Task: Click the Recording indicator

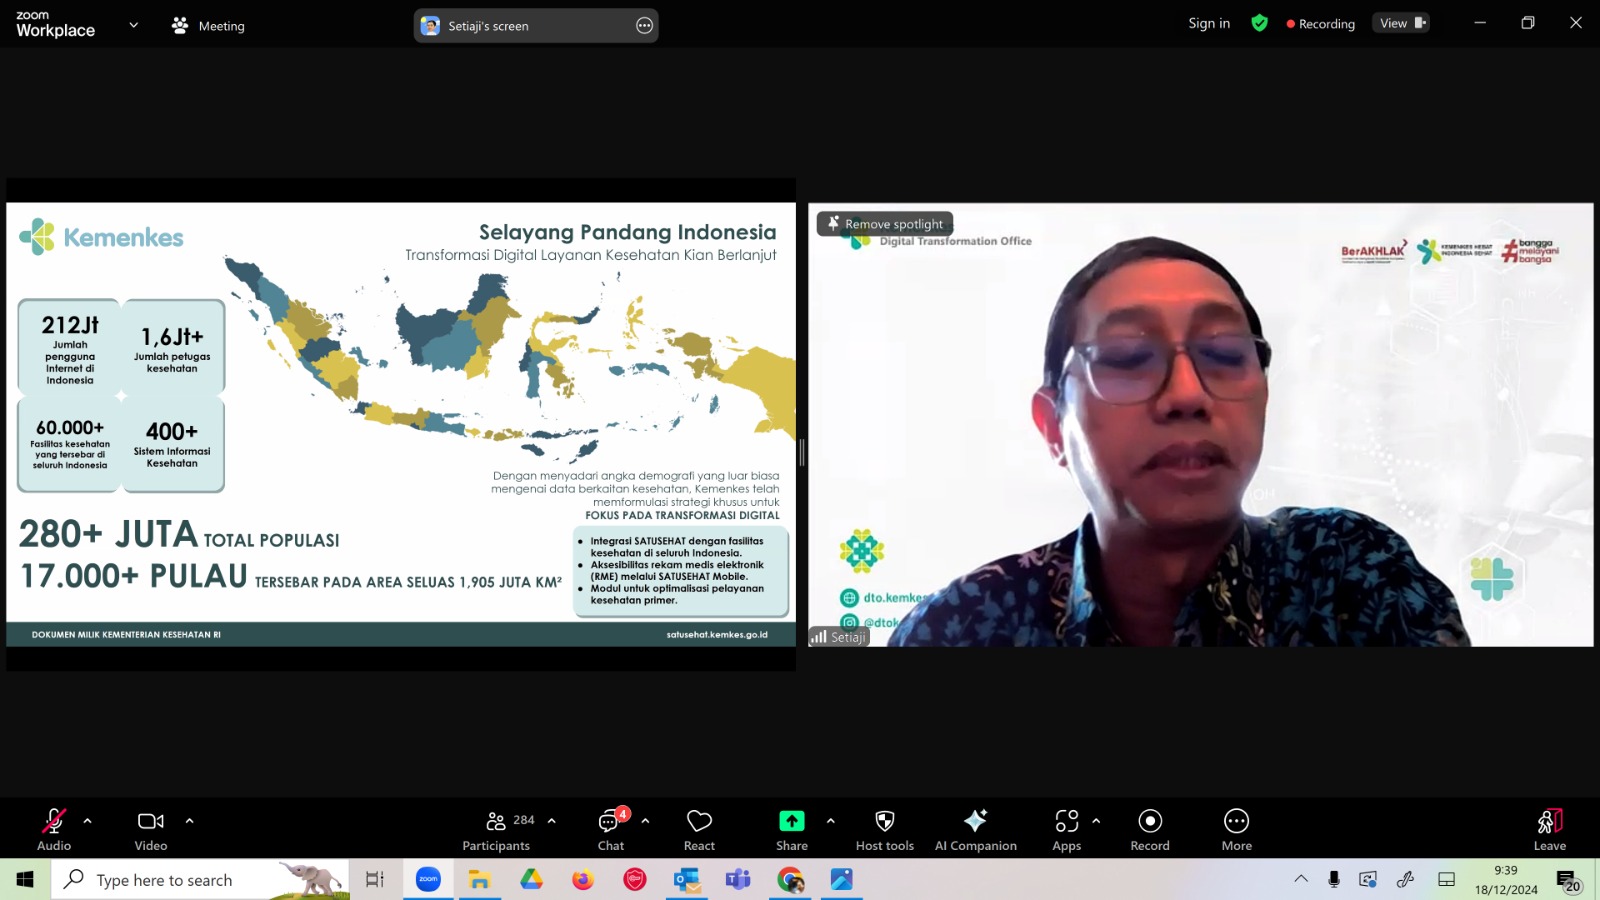Action: click(1321, 24)
